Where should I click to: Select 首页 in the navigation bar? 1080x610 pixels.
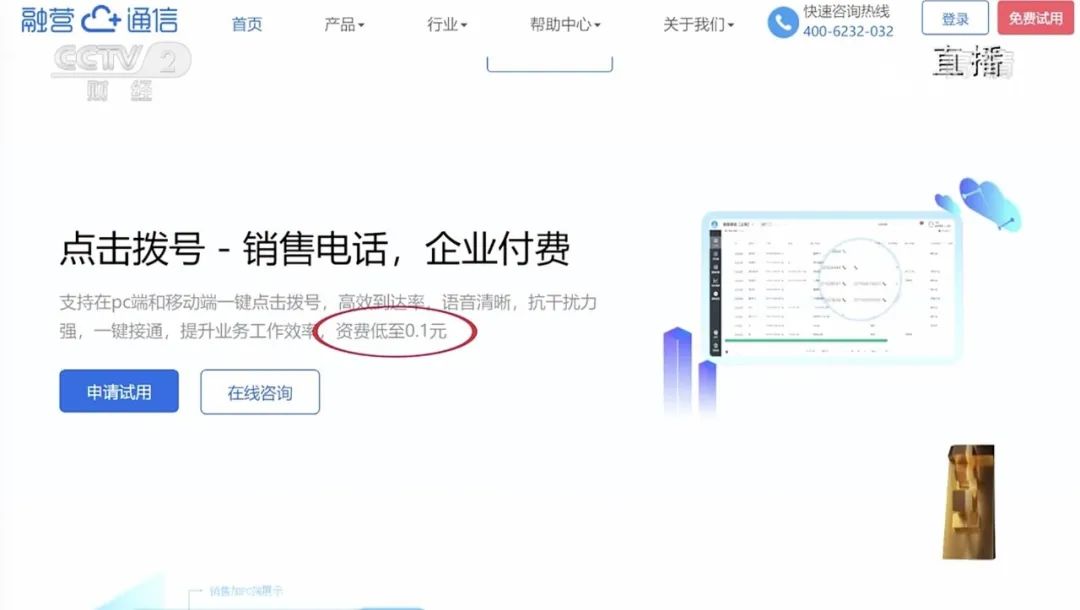point(247,24)
